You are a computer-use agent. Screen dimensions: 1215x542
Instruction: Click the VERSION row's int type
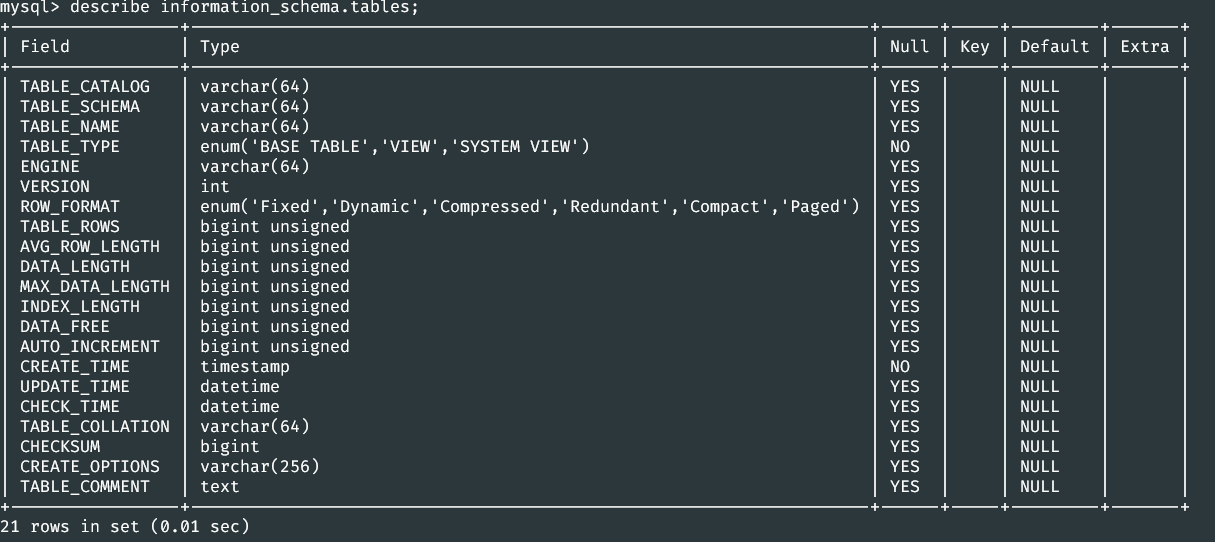click(215, 187)
